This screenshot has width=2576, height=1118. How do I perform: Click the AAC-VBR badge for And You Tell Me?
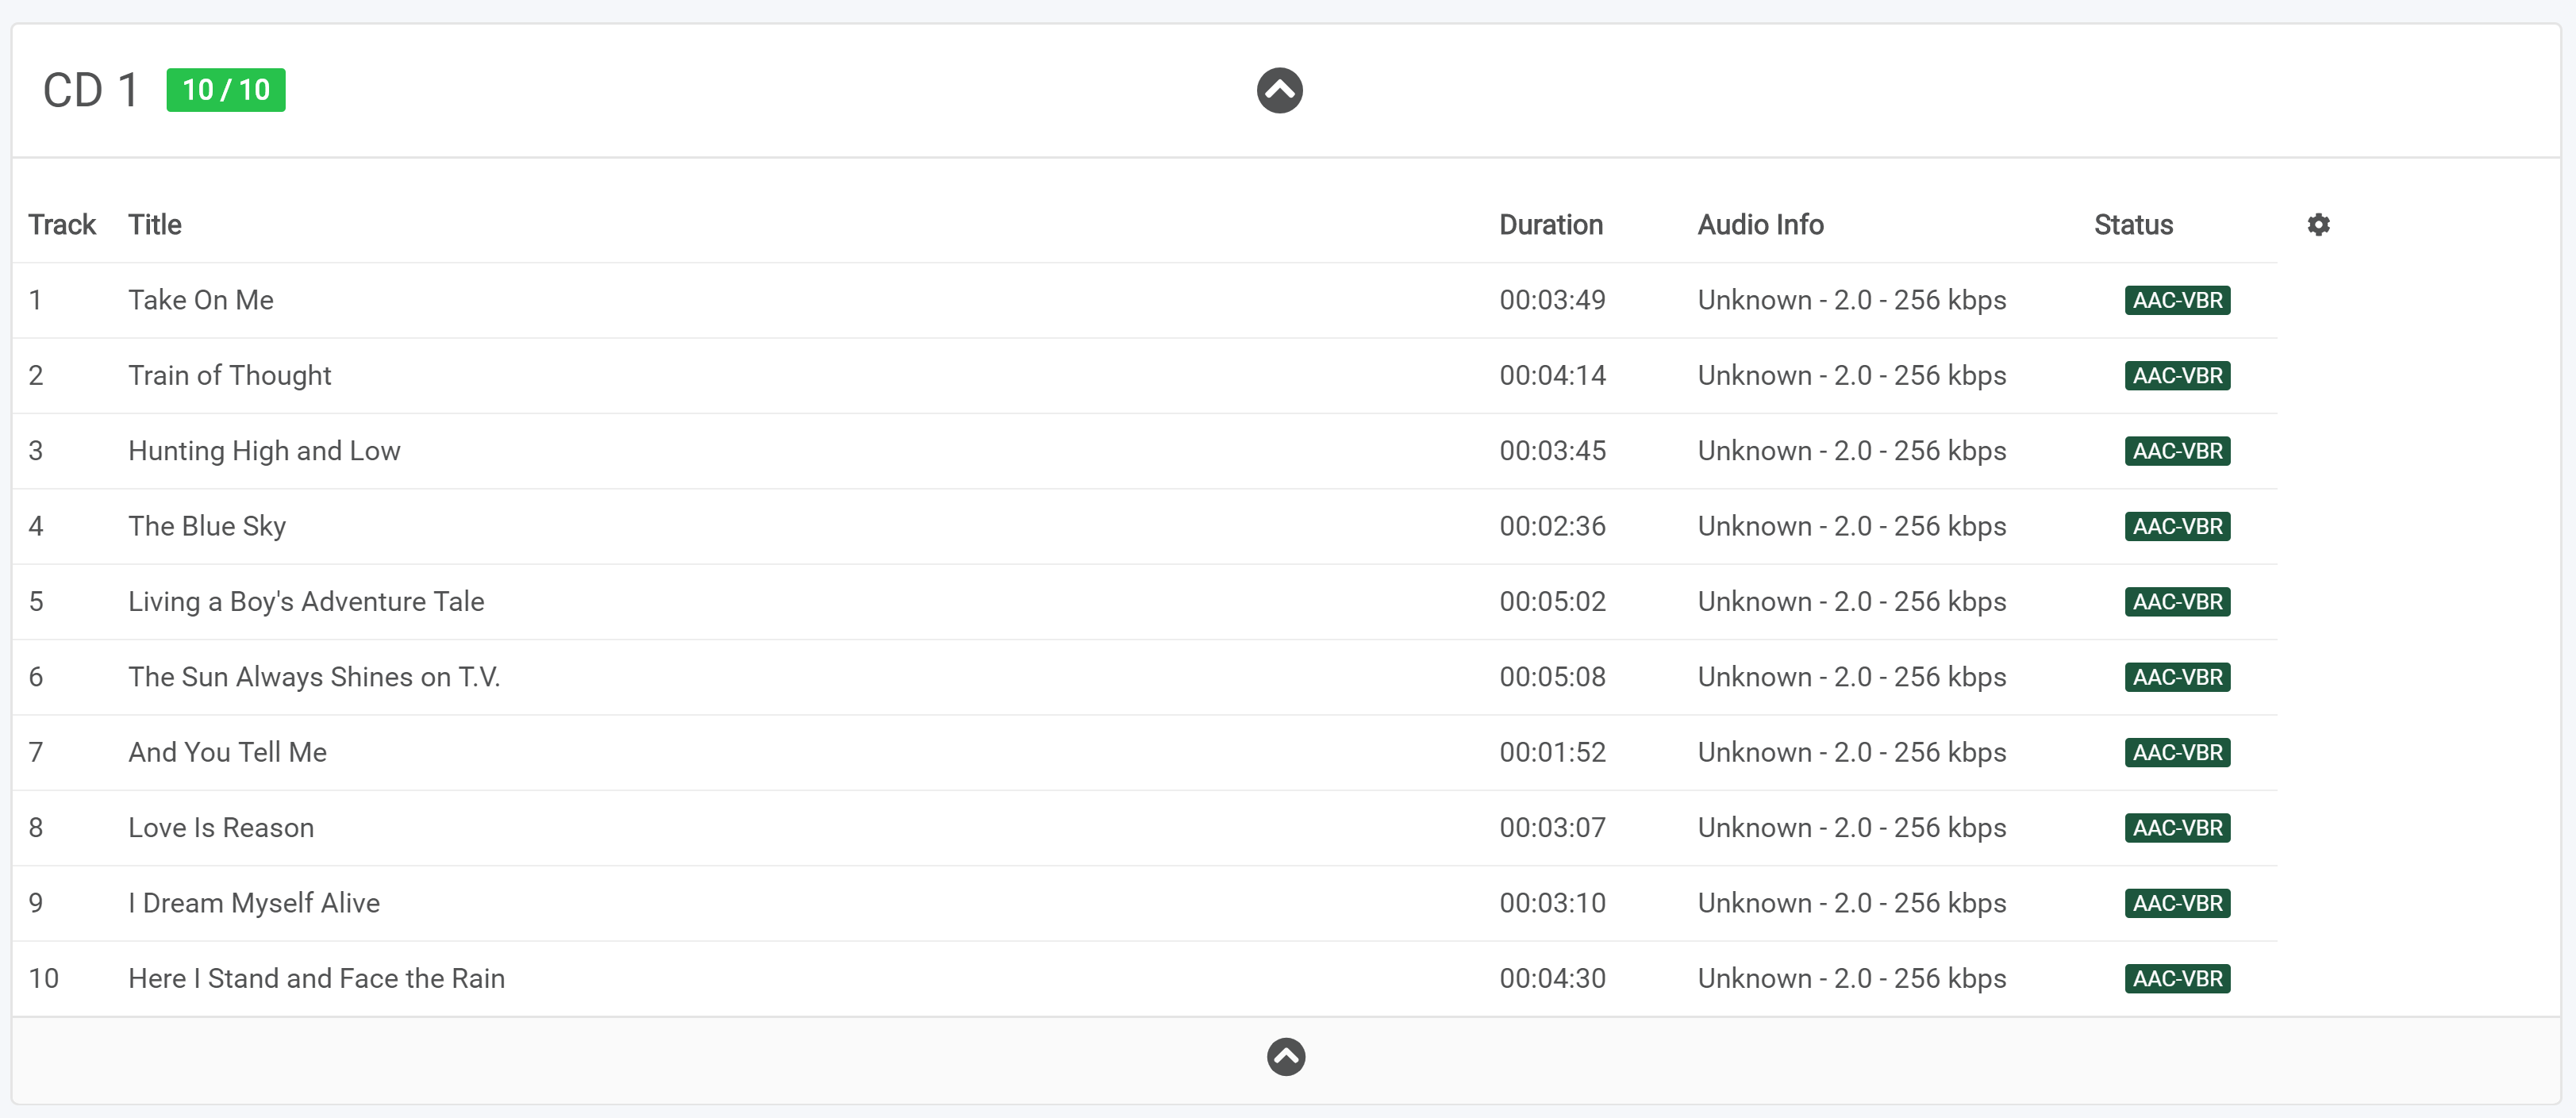[x=2177, y=751]
